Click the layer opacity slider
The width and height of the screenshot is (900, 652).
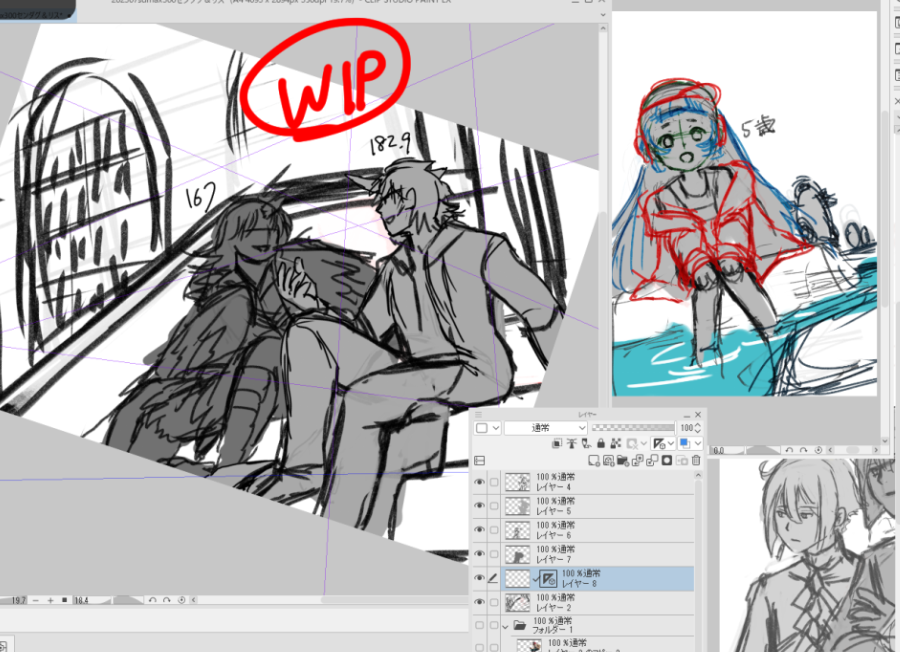[633, 428]
